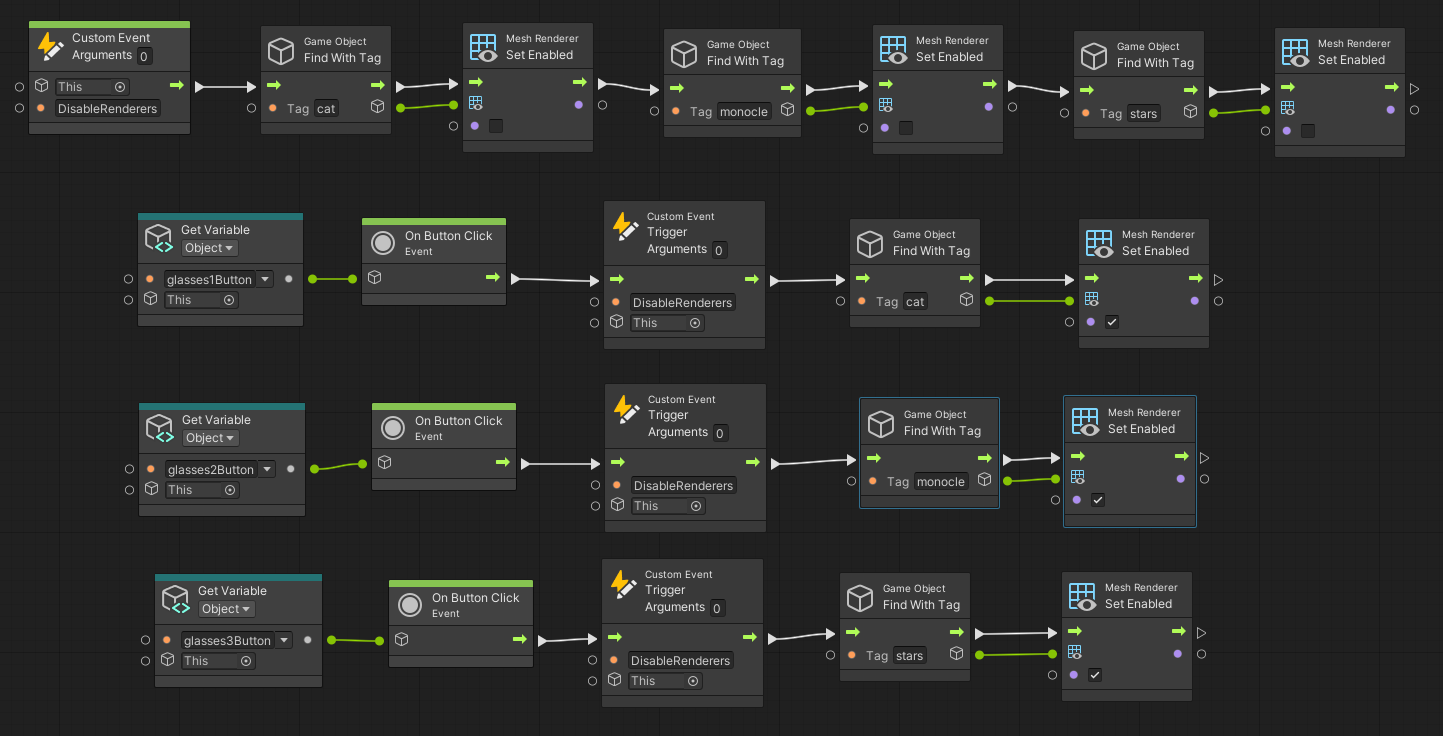Click the Arguments count field on the Custom Event node
The height and width of the screenshot is (736, 1443).
(144, 56)
